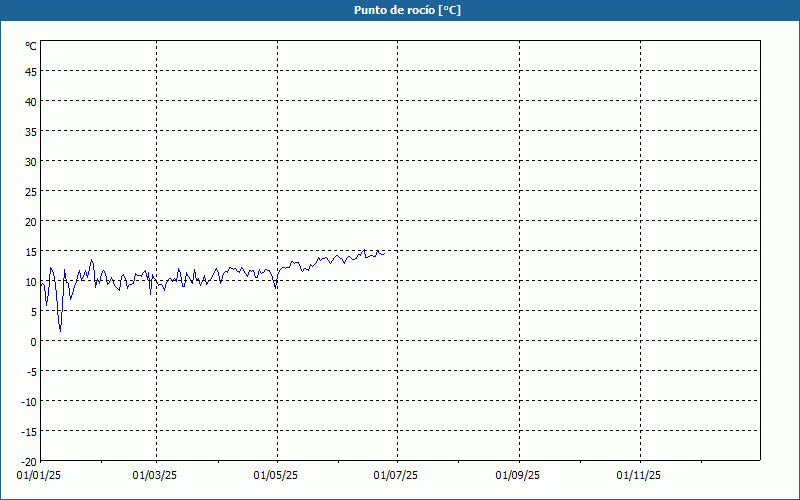Select the 25 value on the temperature axis
This screenshot has width=800, height=500.
click(x=31, y=192)
